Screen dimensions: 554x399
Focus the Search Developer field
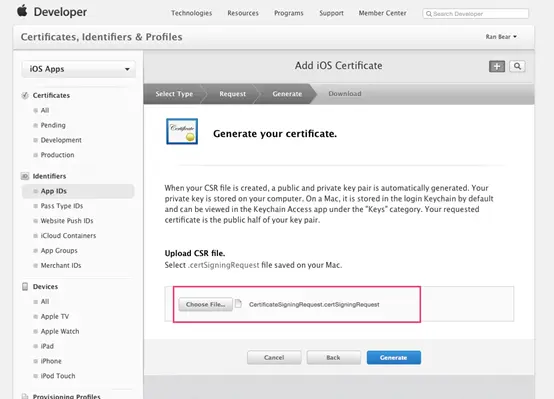coord(476,14)
